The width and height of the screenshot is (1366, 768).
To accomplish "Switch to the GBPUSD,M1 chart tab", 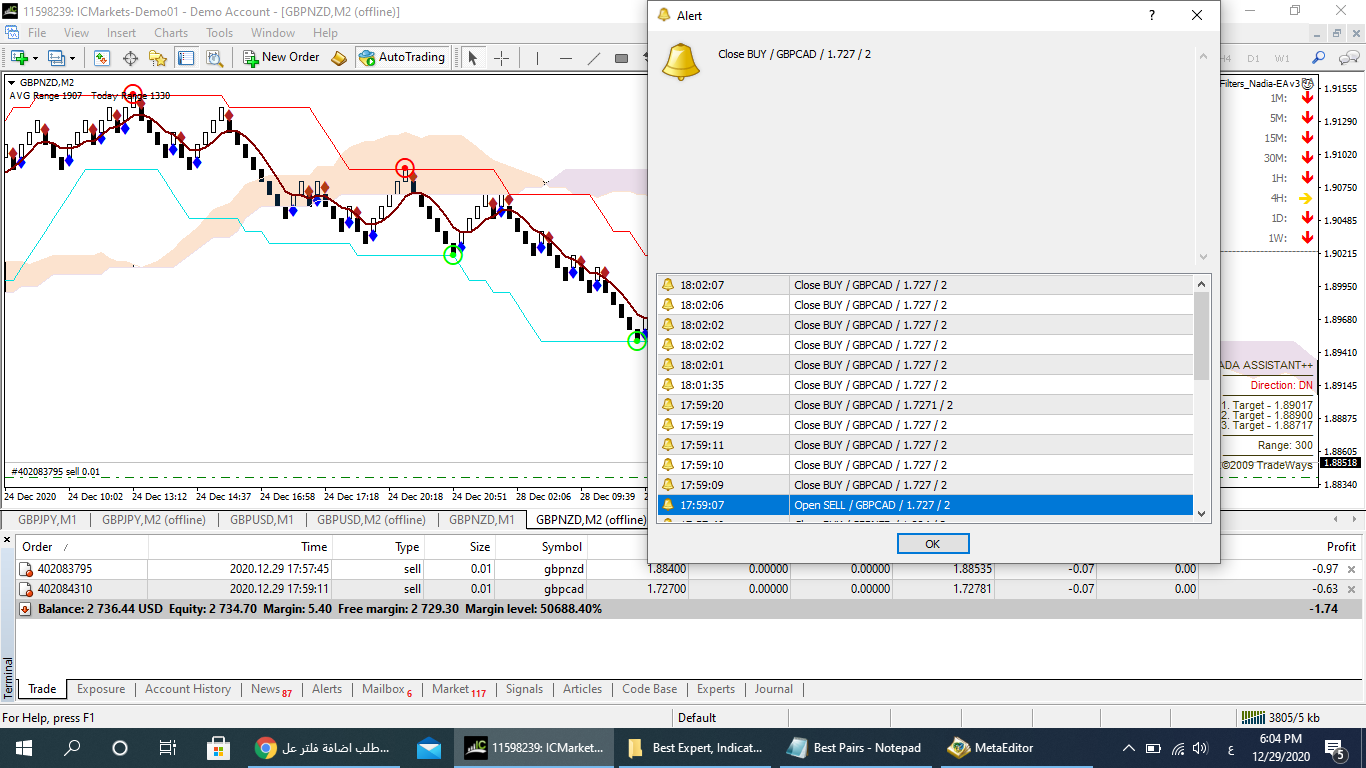I will [x=262, y=520].
